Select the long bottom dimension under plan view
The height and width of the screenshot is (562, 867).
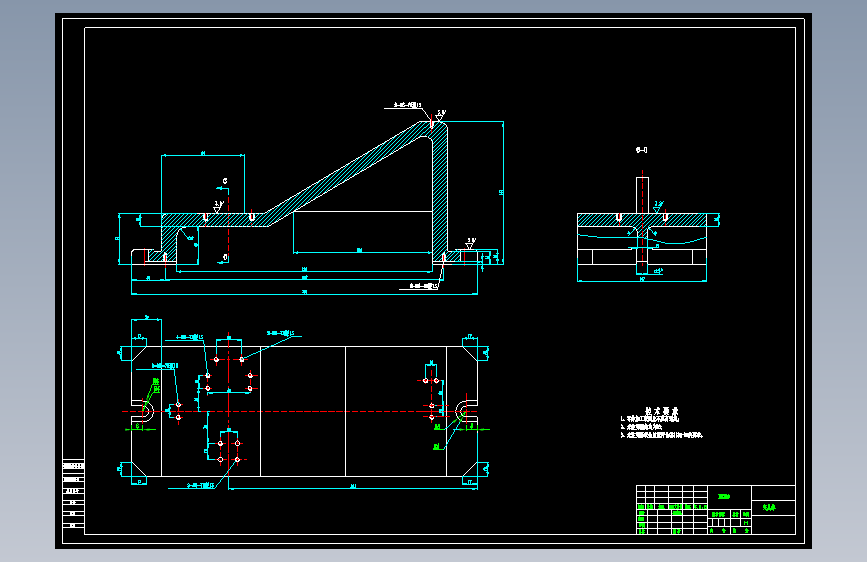point(353,488)
